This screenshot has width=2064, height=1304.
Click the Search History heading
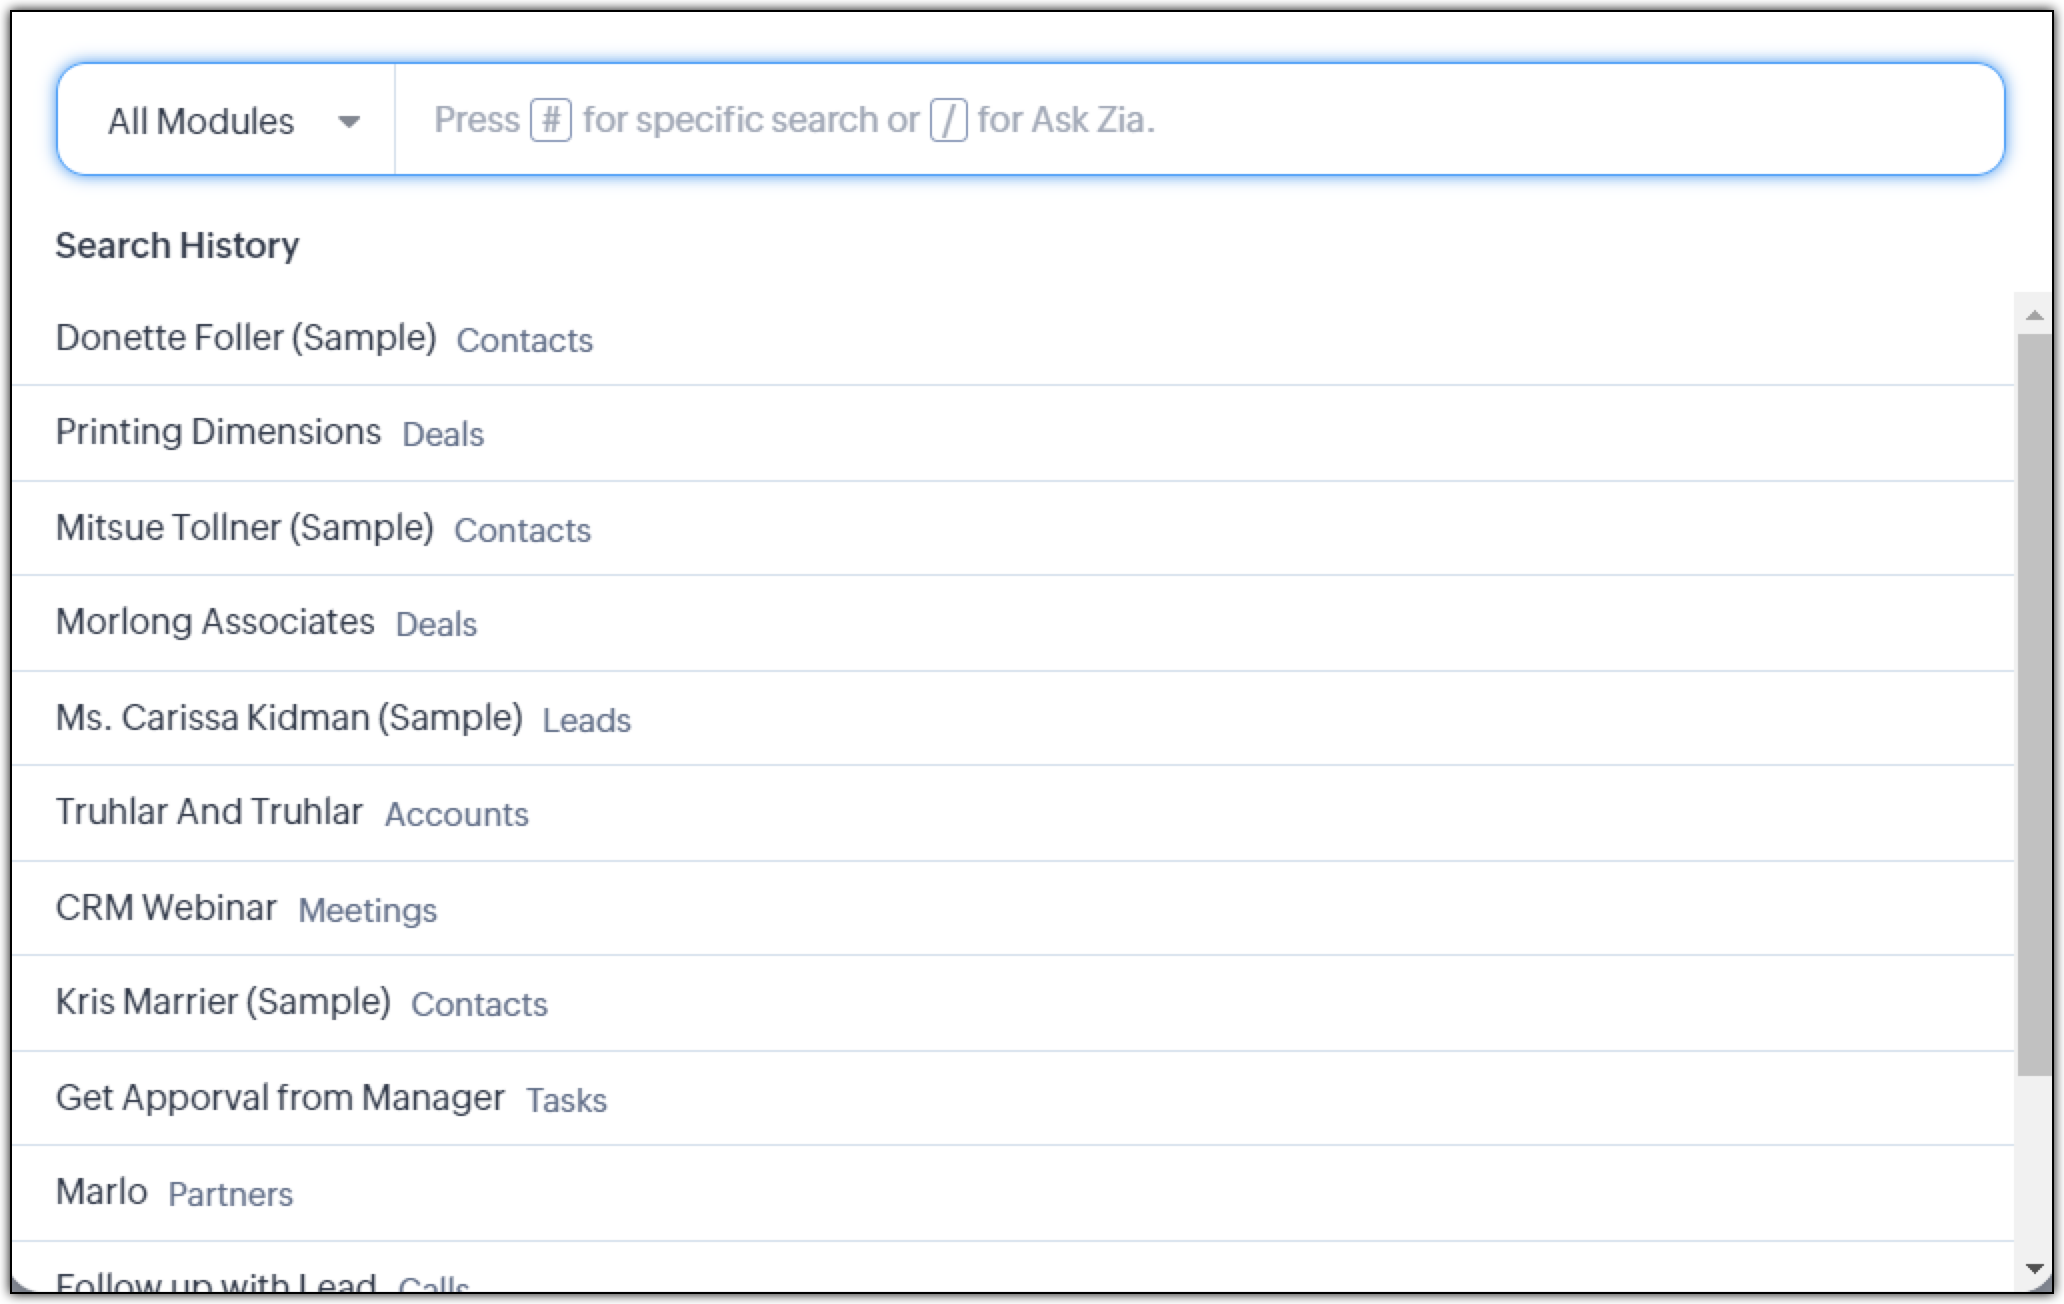point(177,246)
